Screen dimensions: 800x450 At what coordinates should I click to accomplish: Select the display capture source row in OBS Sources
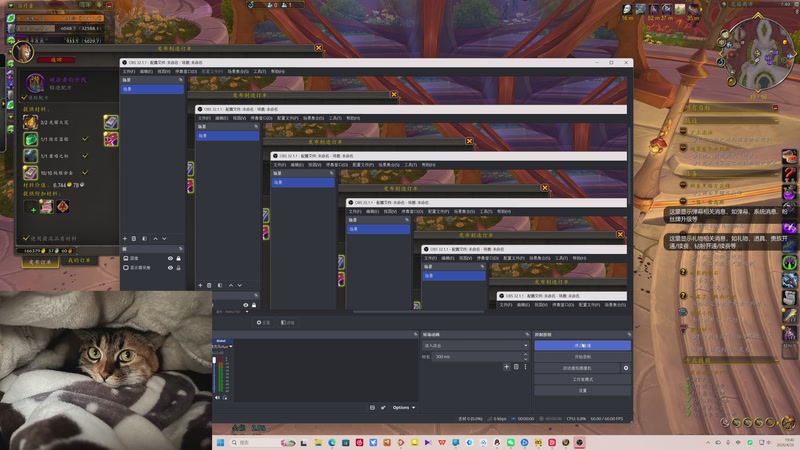point(152,267)
